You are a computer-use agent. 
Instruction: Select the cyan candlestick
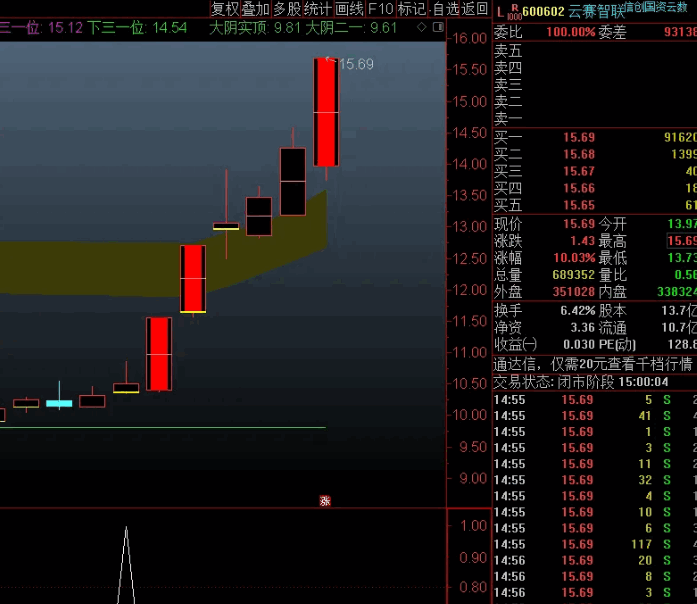pyautogui.click(x=59, y=403)
